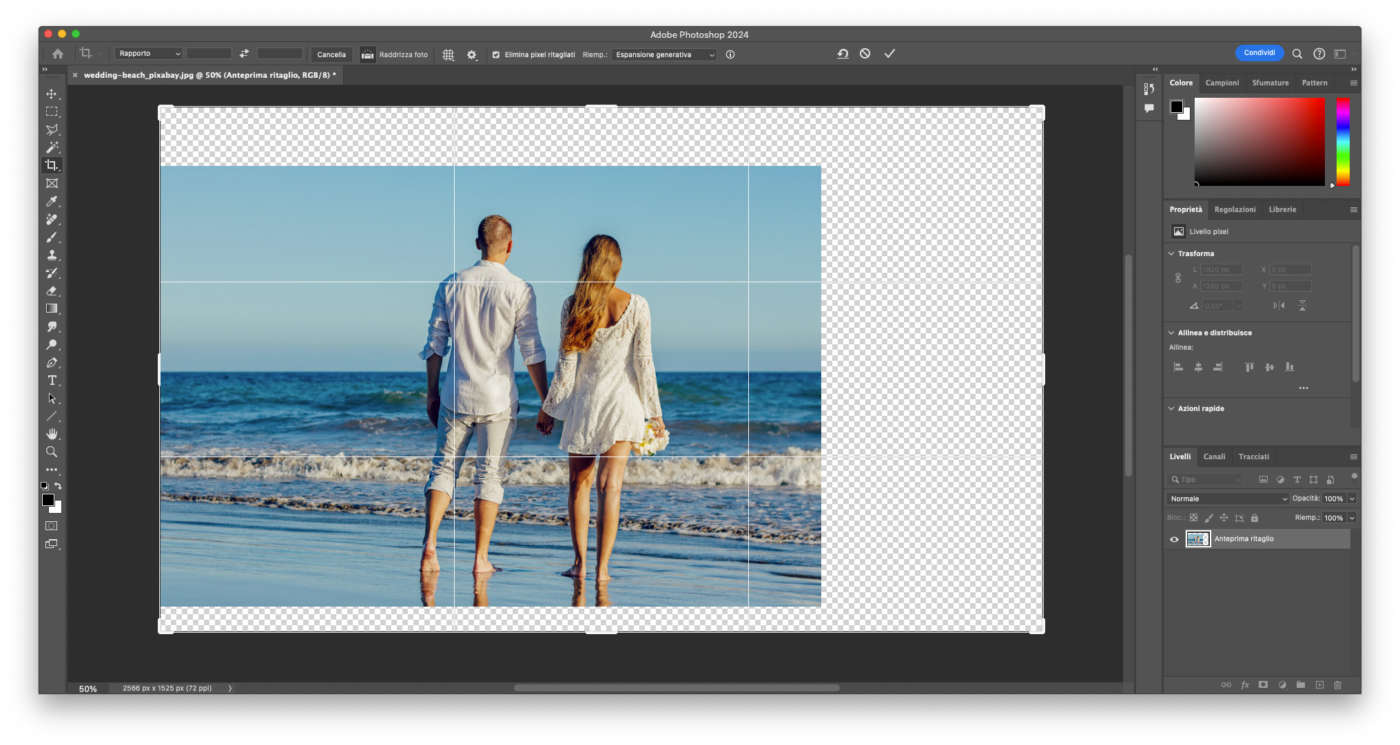Image resolution: width=1400 pixels, height=745 pixels.
Task: Hide the Anteprima ritaglio layer
Action: tap(1174, 539)
